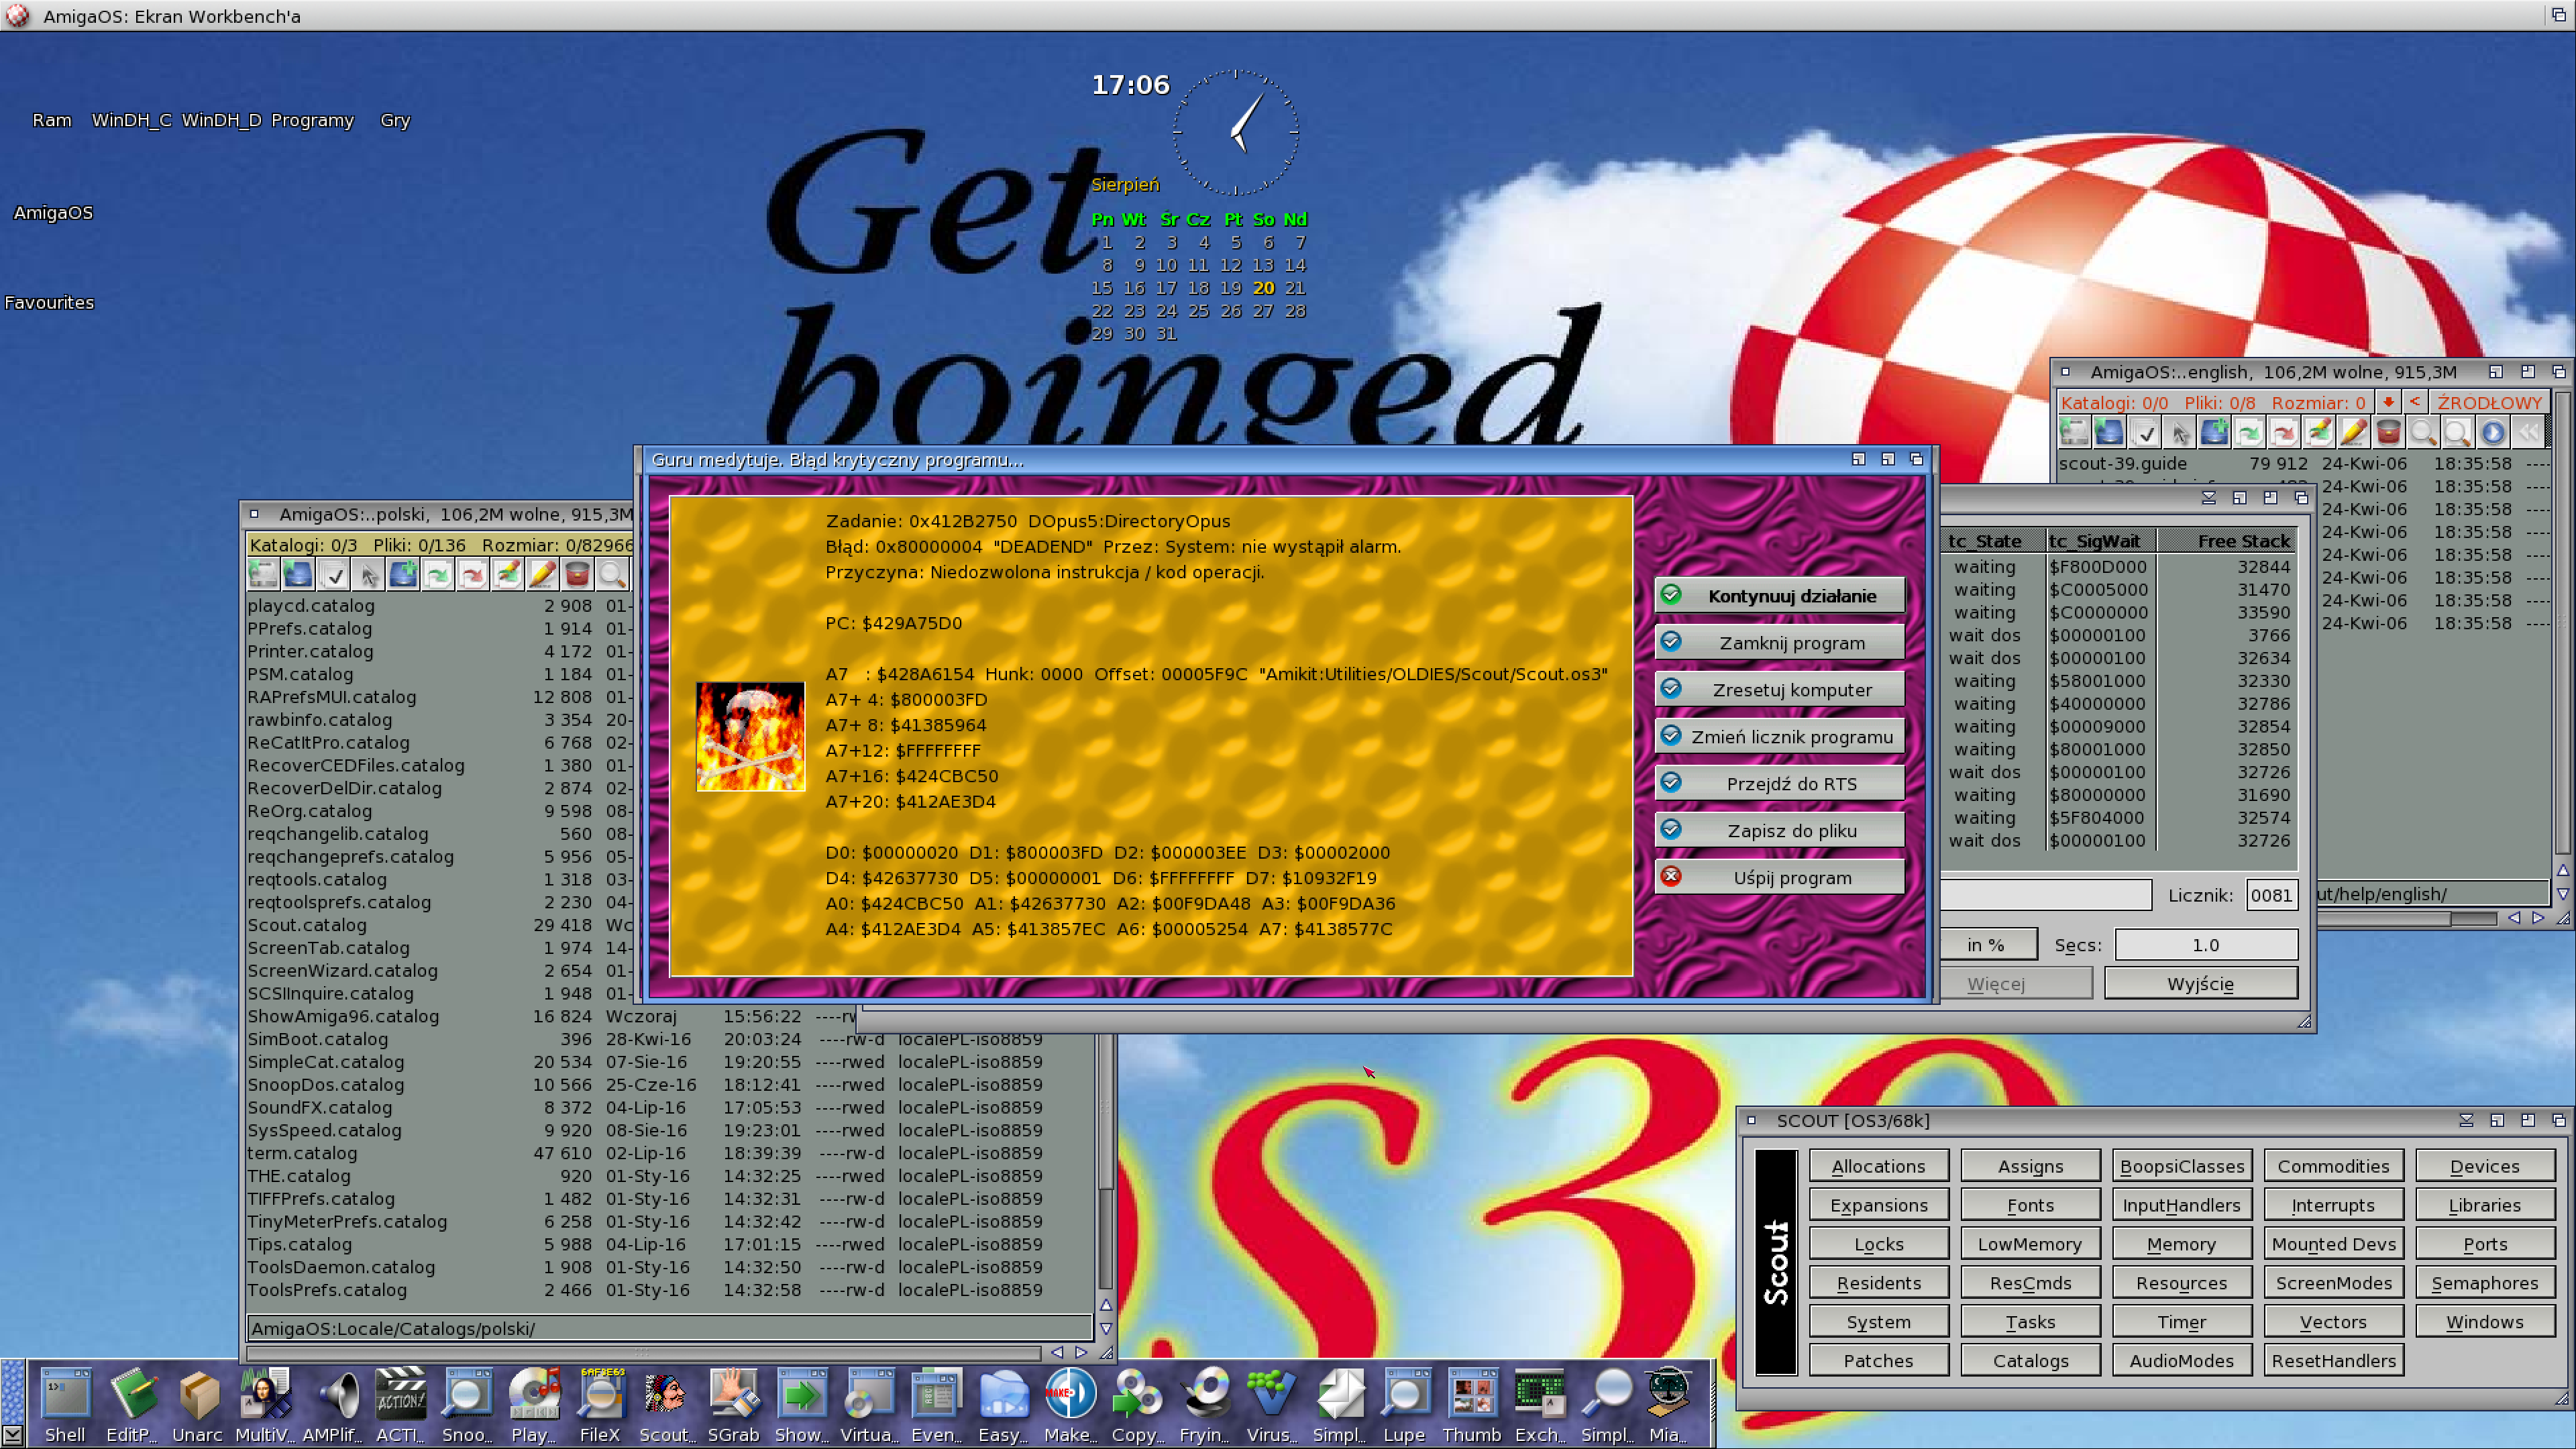Open Favourites desktop item

click(x=49, y=302)
